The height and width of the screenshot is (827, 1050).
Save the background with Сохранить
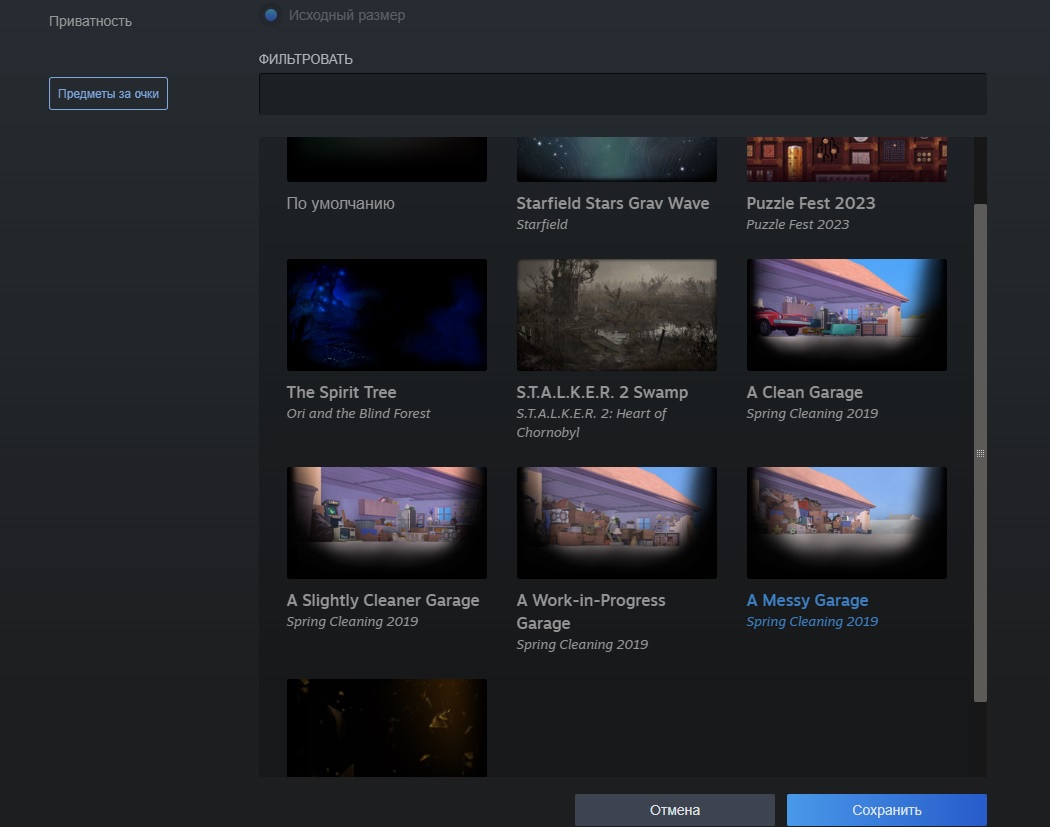[887, 810]
